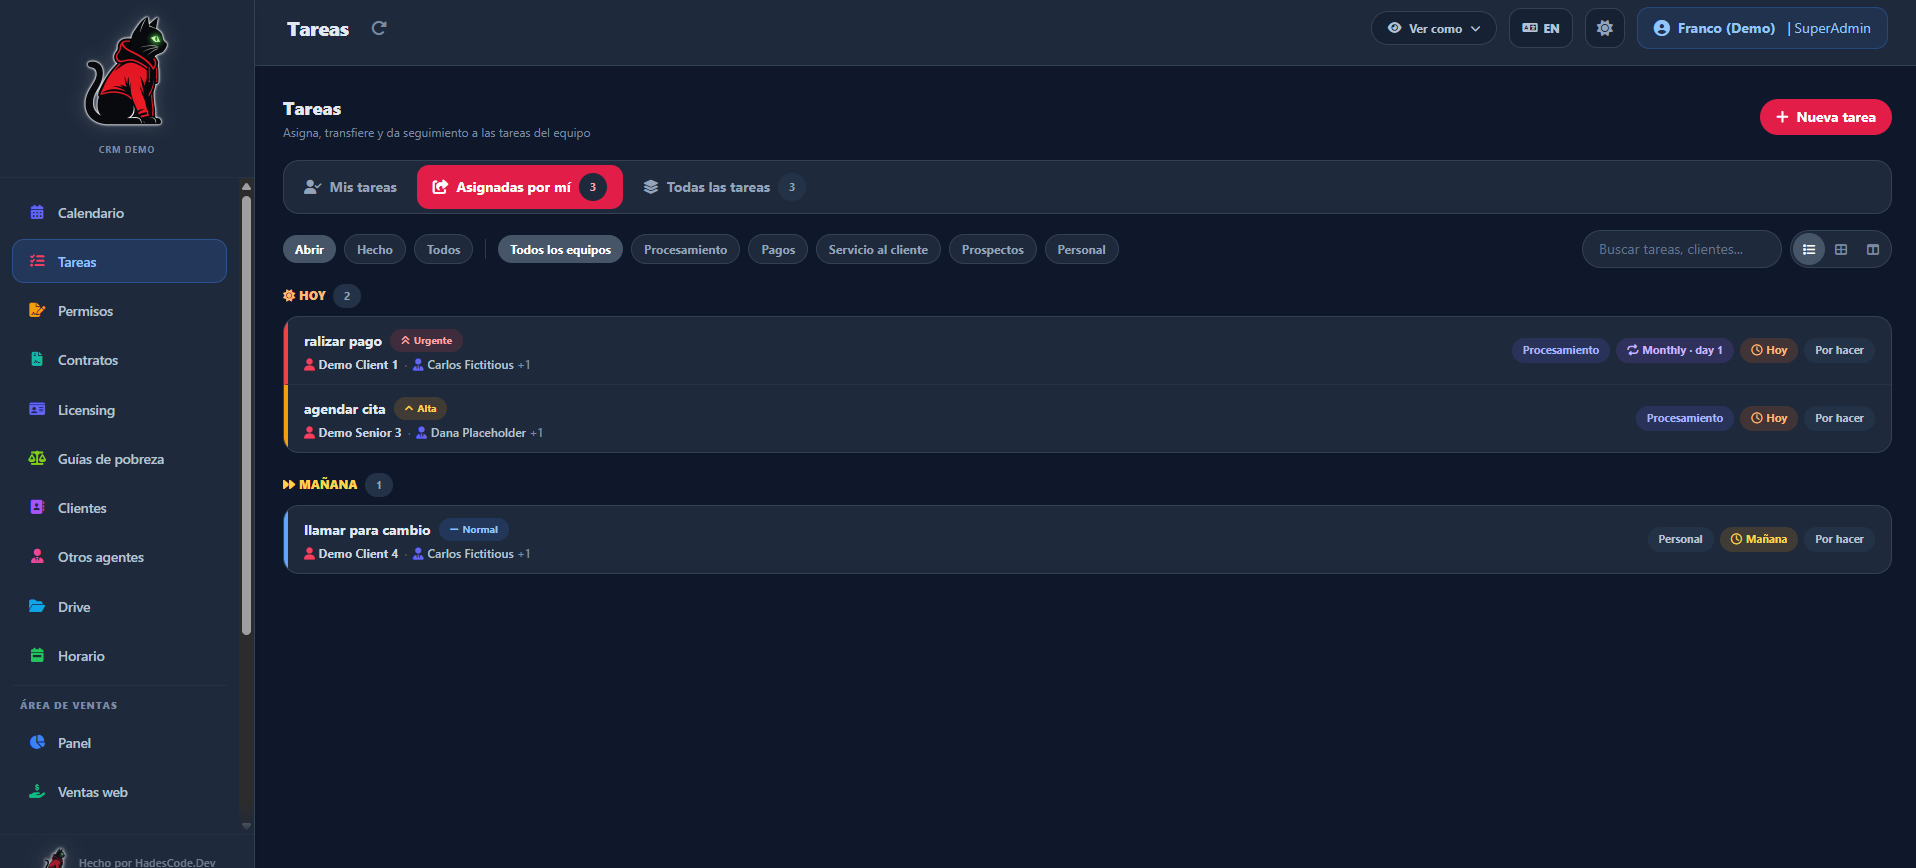Viewport: 1916px width, 868px height.
Task: Open Clientes in the sidebar
Action: [119, 508]
